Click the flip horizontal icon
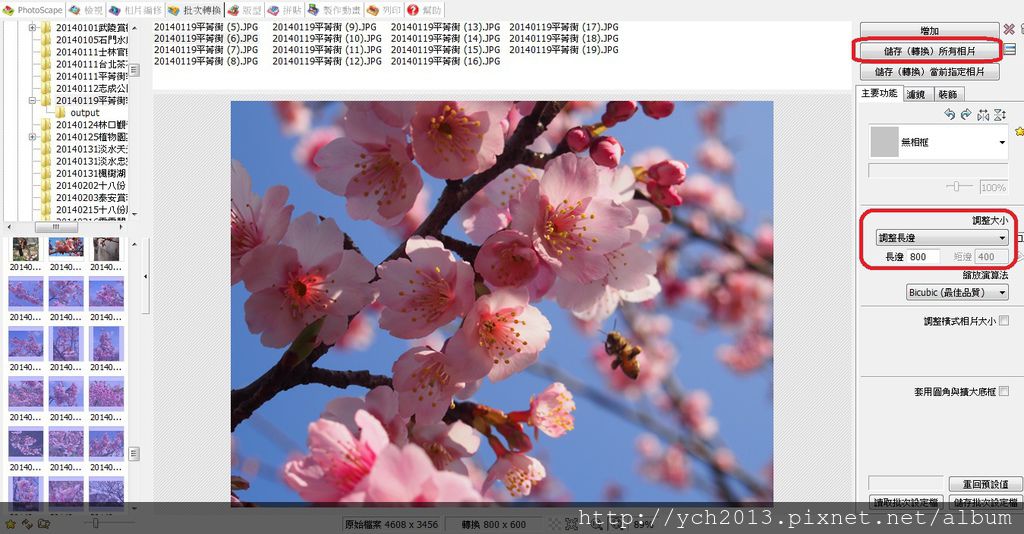 [984, 115]
